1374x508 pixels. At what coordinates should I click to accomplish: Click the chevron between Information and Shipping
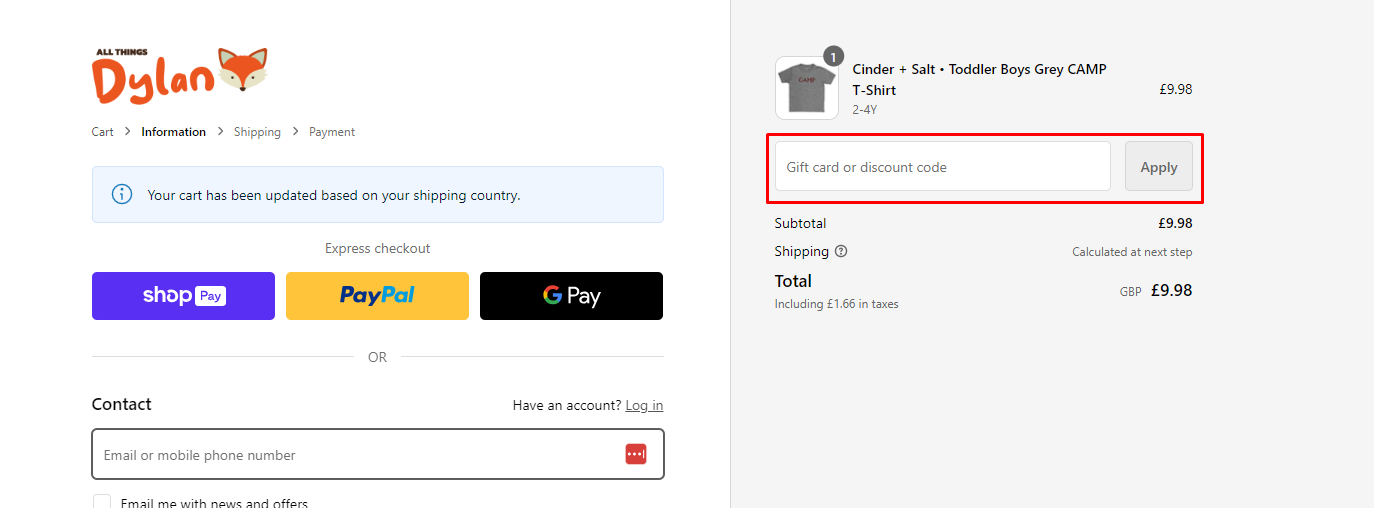tap(220, 132)
